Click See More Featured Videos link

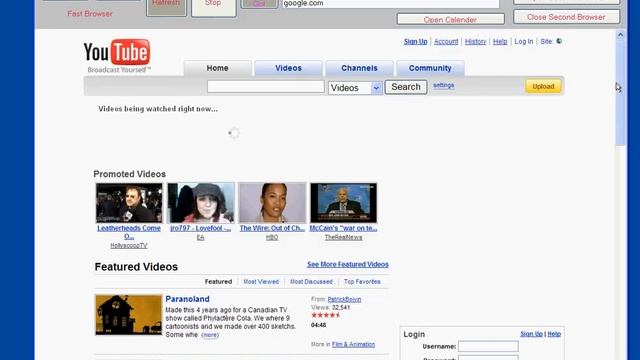click(348, 264)
